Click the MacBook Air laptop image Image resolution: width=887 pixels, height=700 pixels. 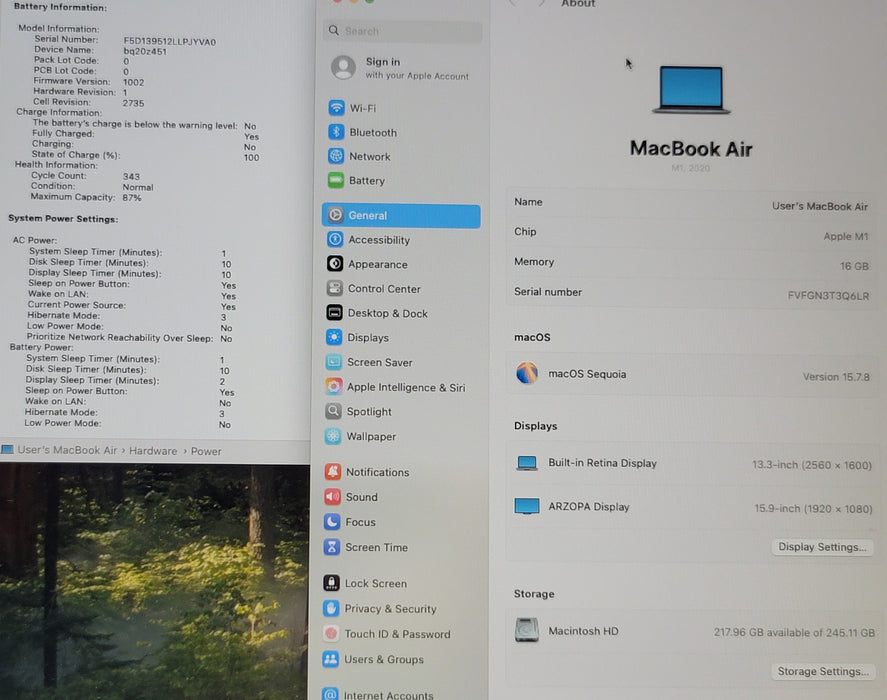tap(691, 89)
